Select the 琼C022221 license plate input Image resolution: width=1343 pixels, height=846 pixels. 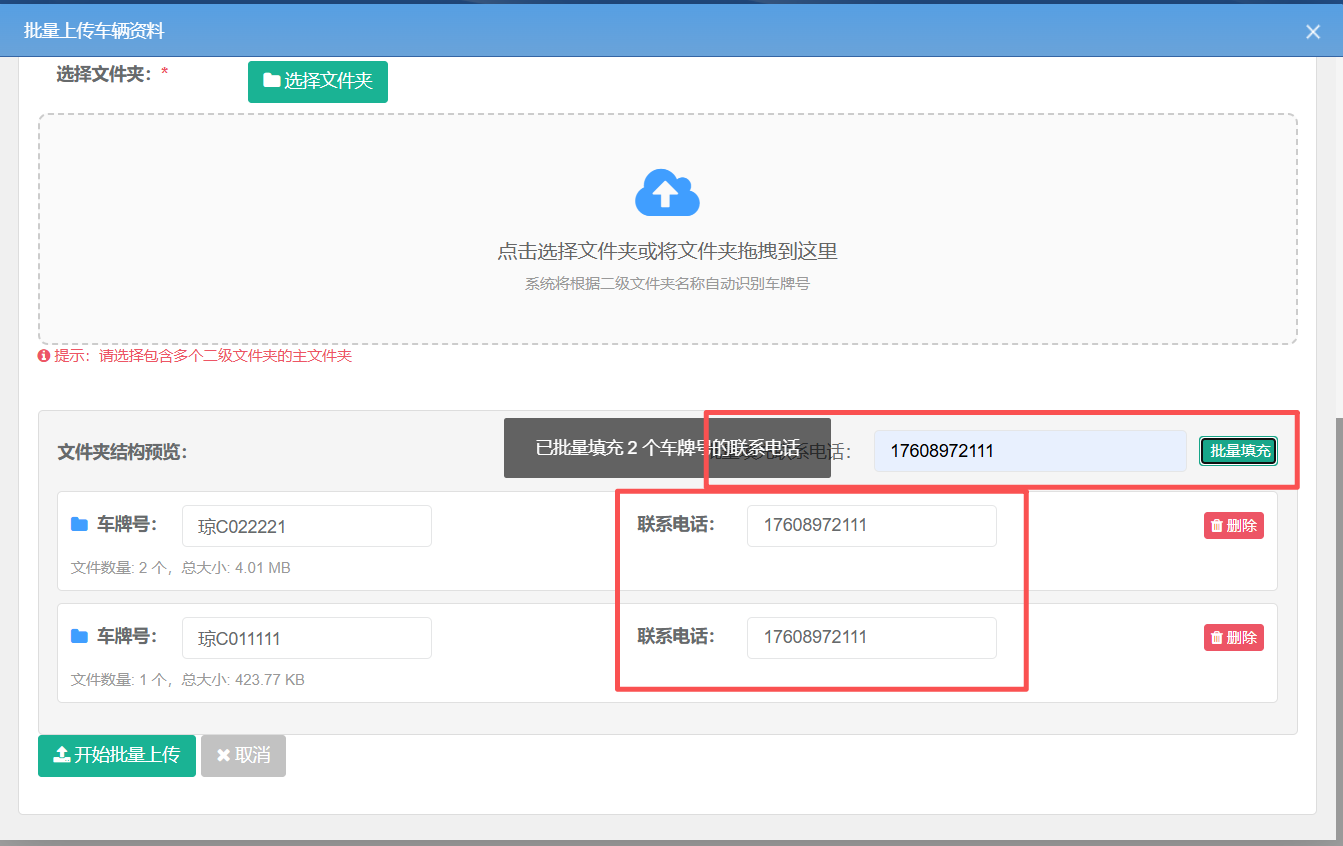[x=306, y=525]
